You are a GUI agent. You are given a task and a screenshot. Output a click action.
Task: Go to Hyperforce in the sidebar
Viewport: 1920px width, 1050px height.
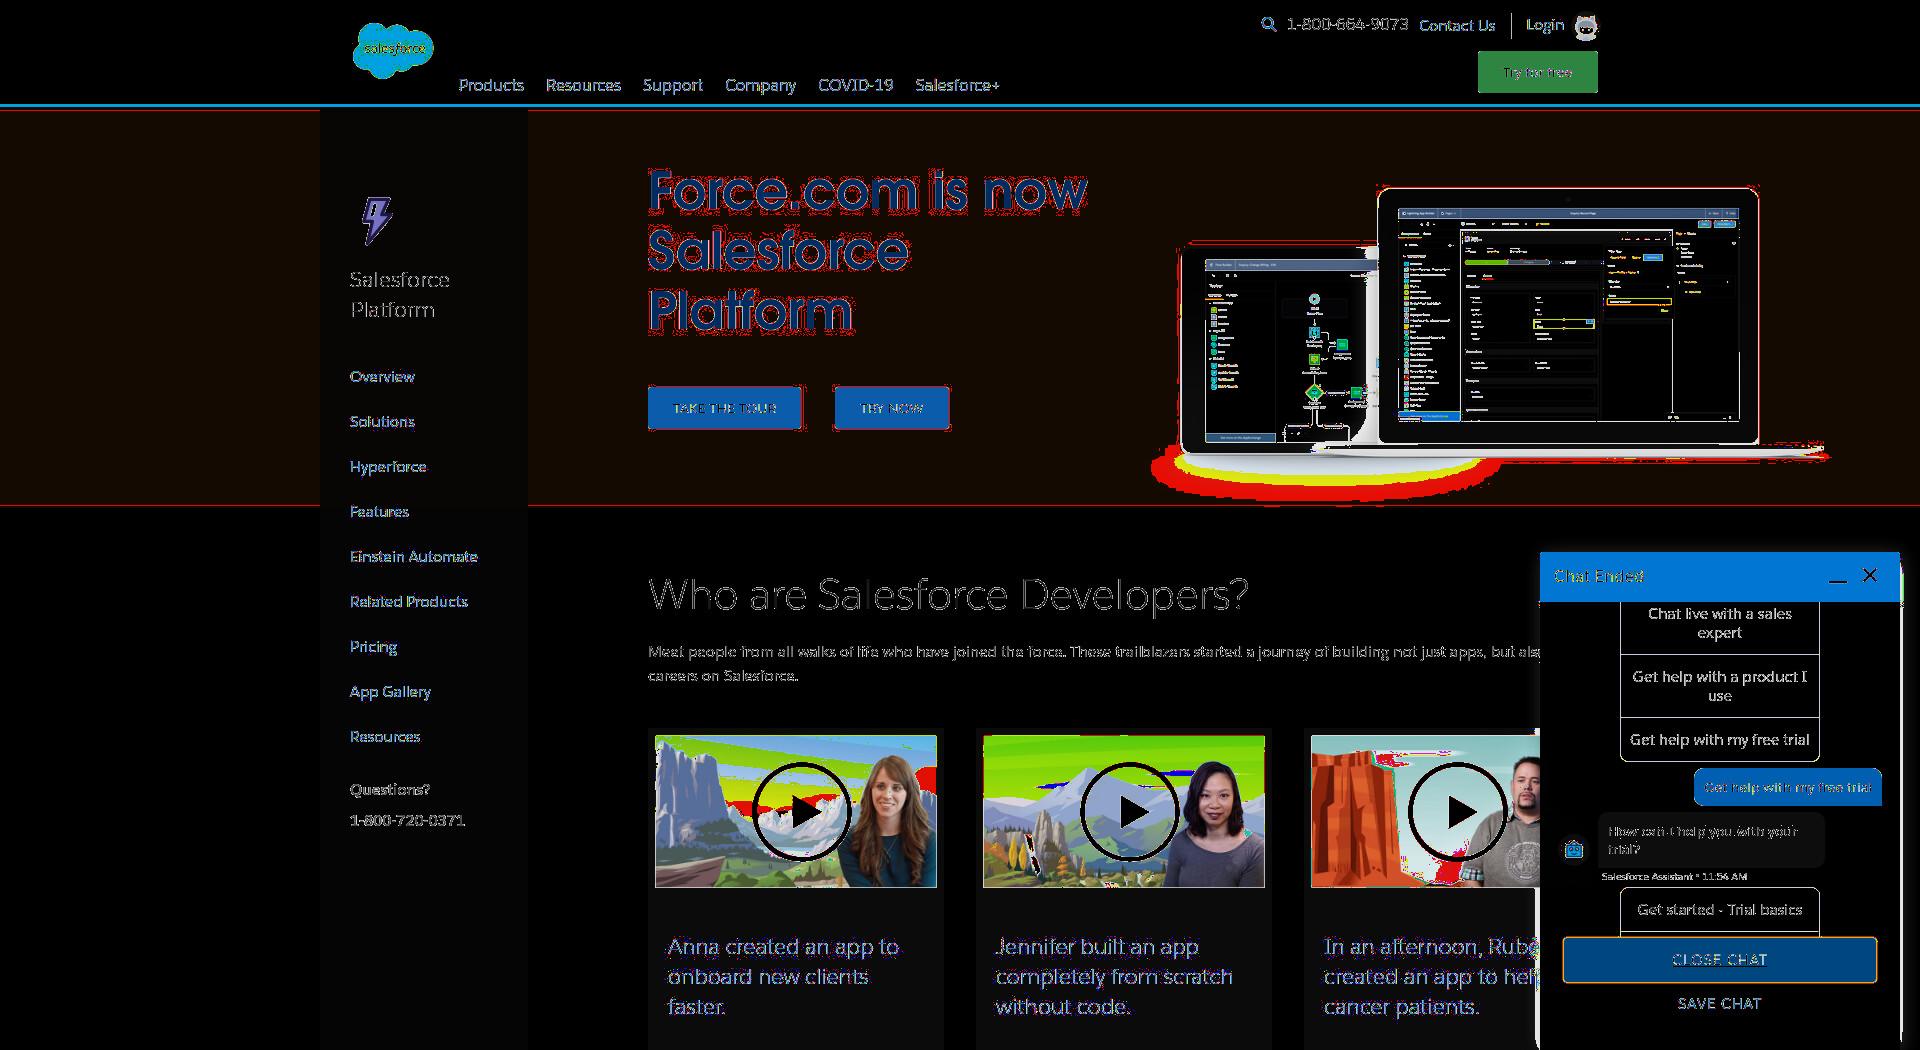point(388,466)
